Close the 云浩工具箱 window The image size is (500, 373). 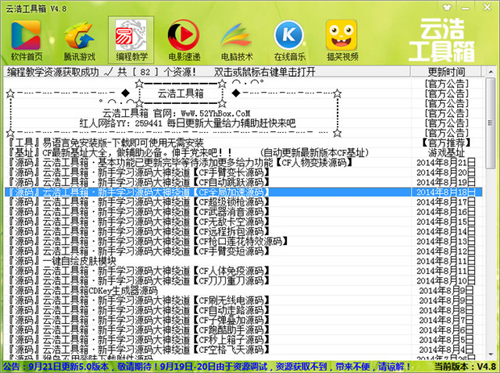487,7
